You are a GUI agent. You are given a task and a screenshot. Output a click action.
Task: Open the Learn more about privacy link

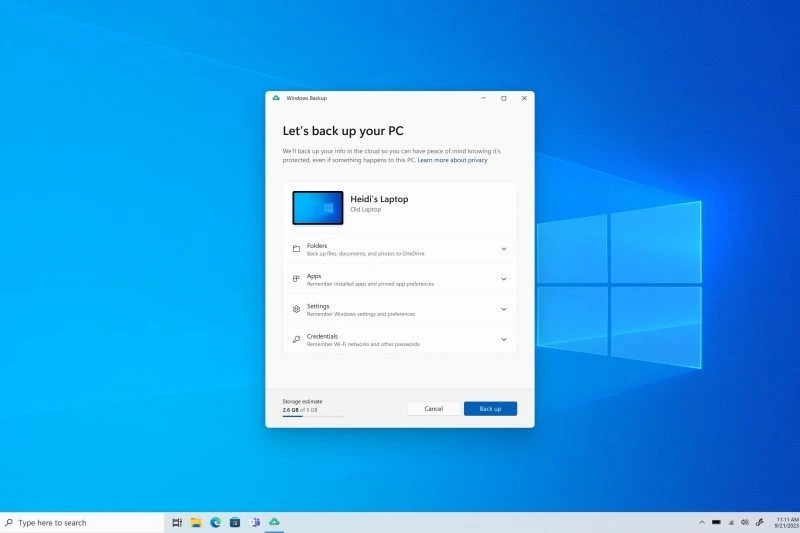(452, 160)
